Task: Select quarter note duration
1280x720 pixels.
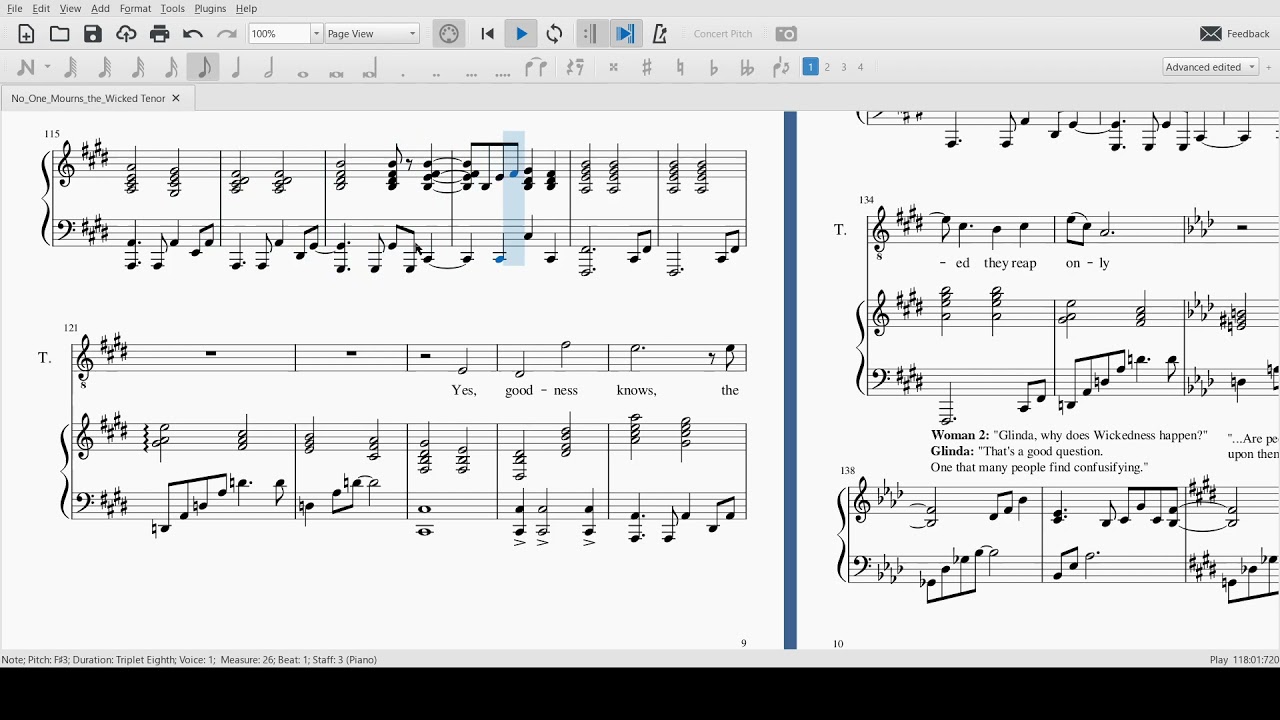Action: click(x=237, y=67)
